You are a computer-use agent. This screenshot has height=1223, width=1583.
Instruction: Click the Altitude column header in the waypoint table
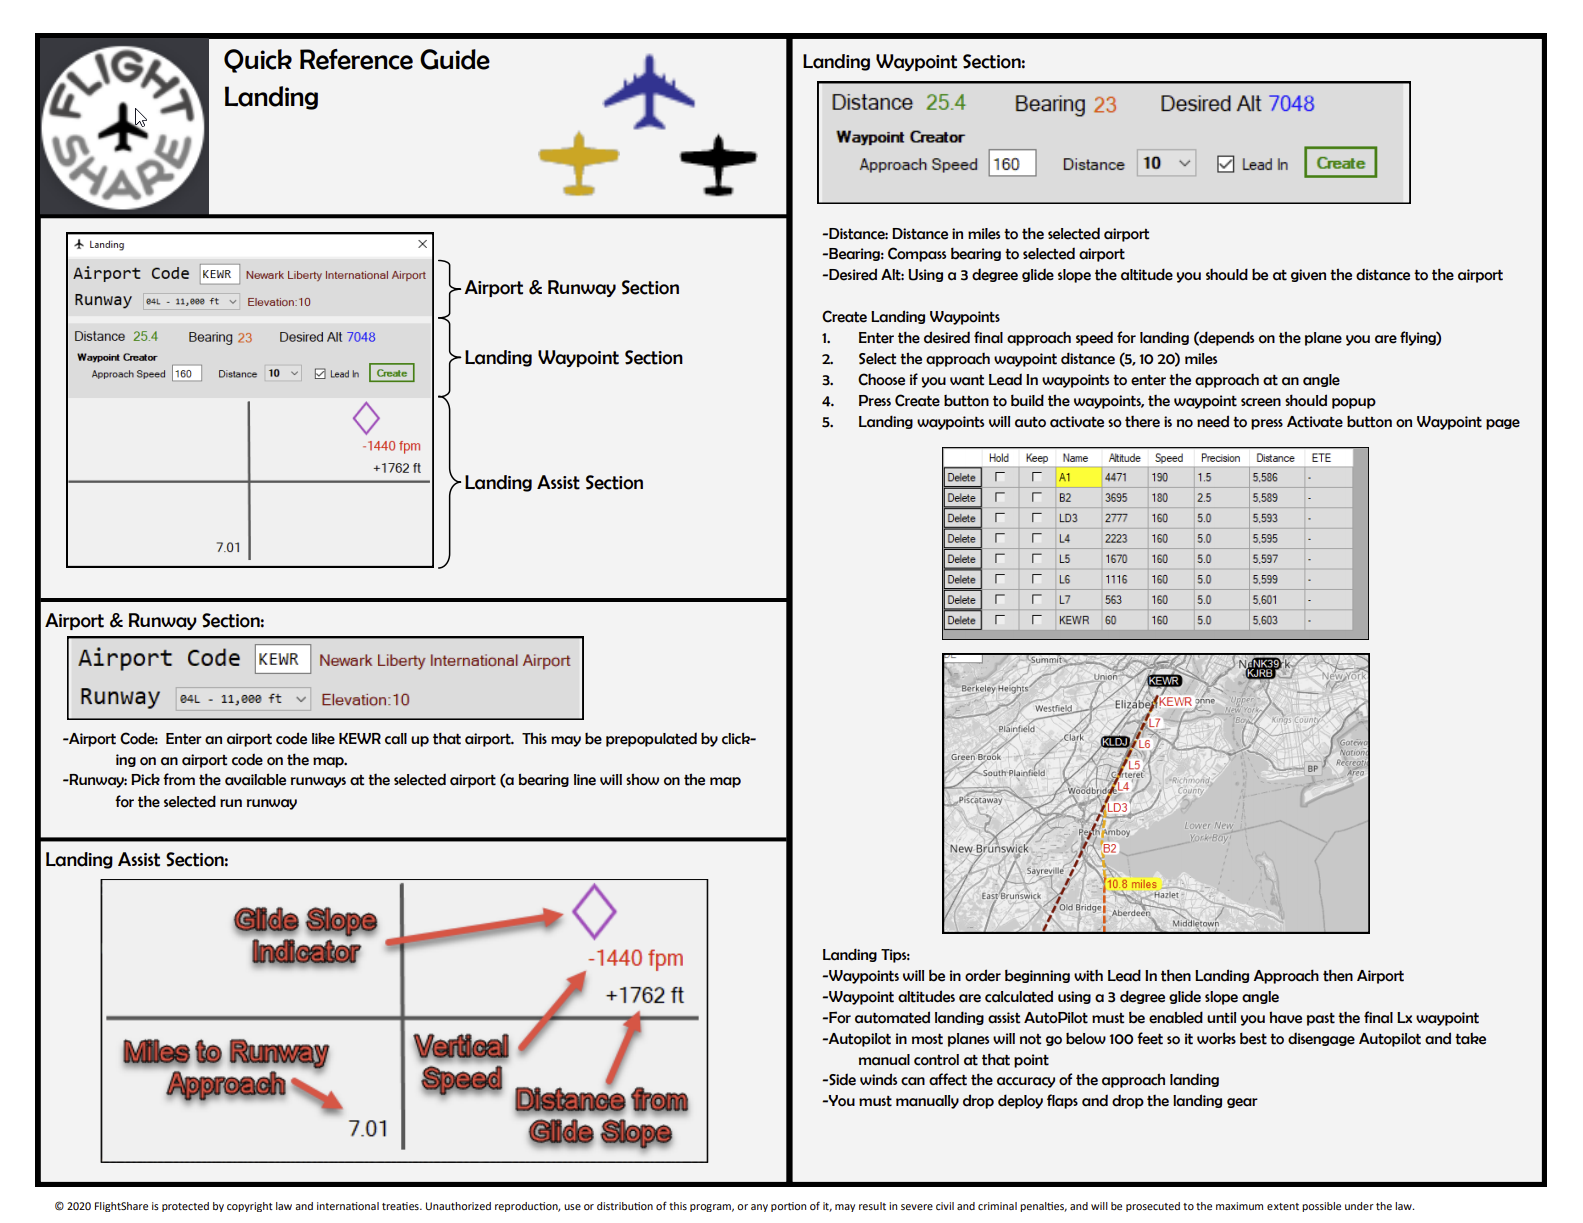point(1125,458)
